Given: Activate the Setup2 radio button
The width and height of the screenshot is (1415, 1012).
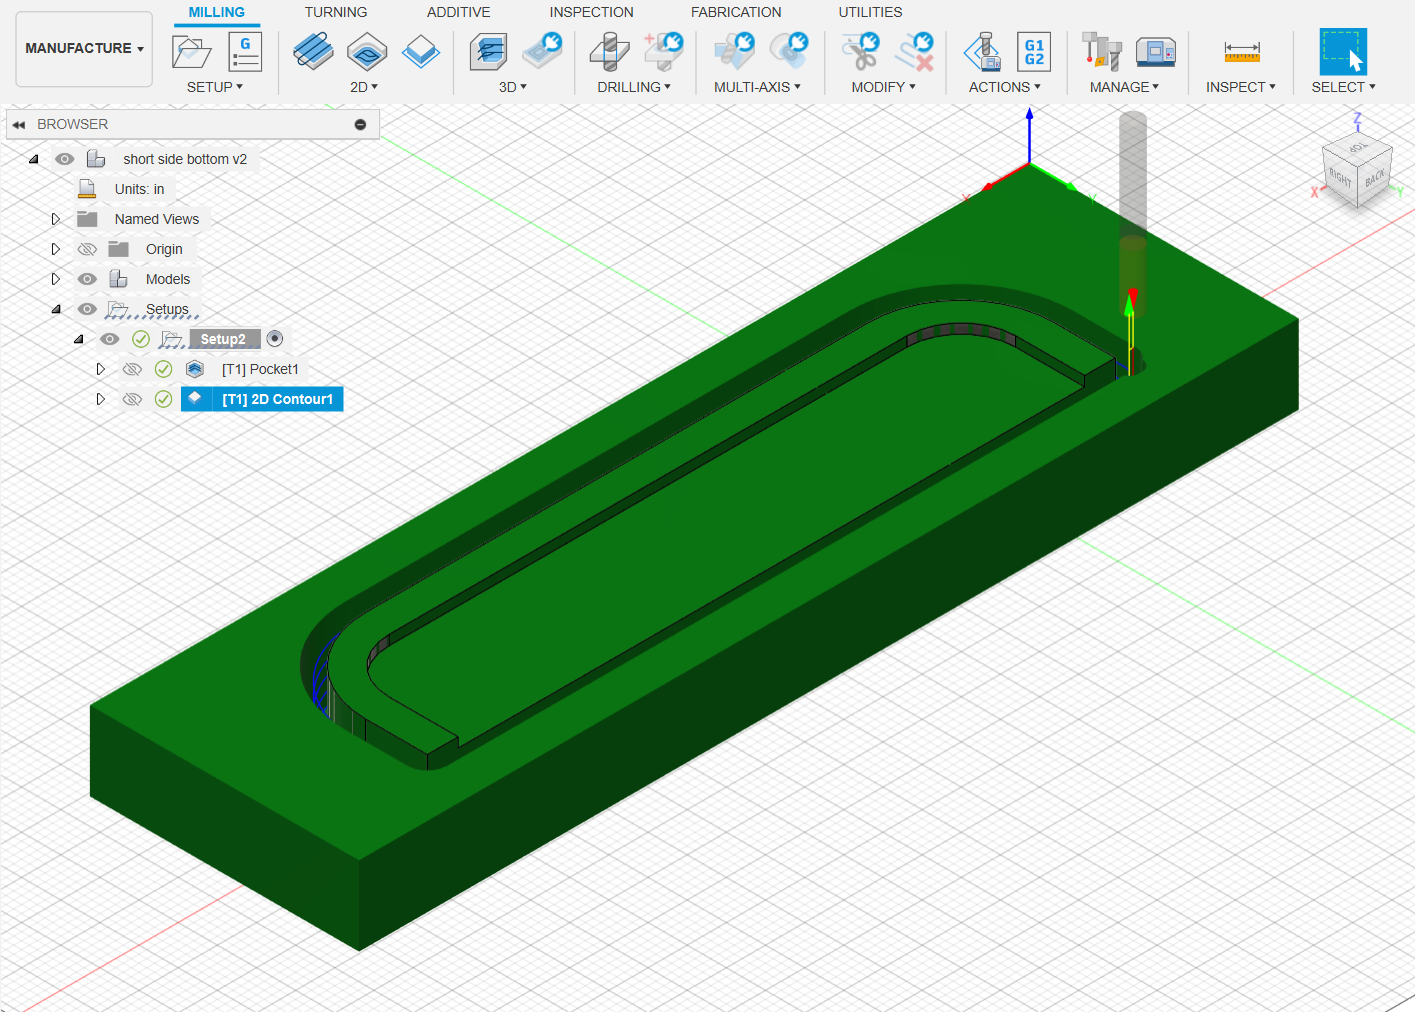Looking at the screenshot, I should (275, 339).
